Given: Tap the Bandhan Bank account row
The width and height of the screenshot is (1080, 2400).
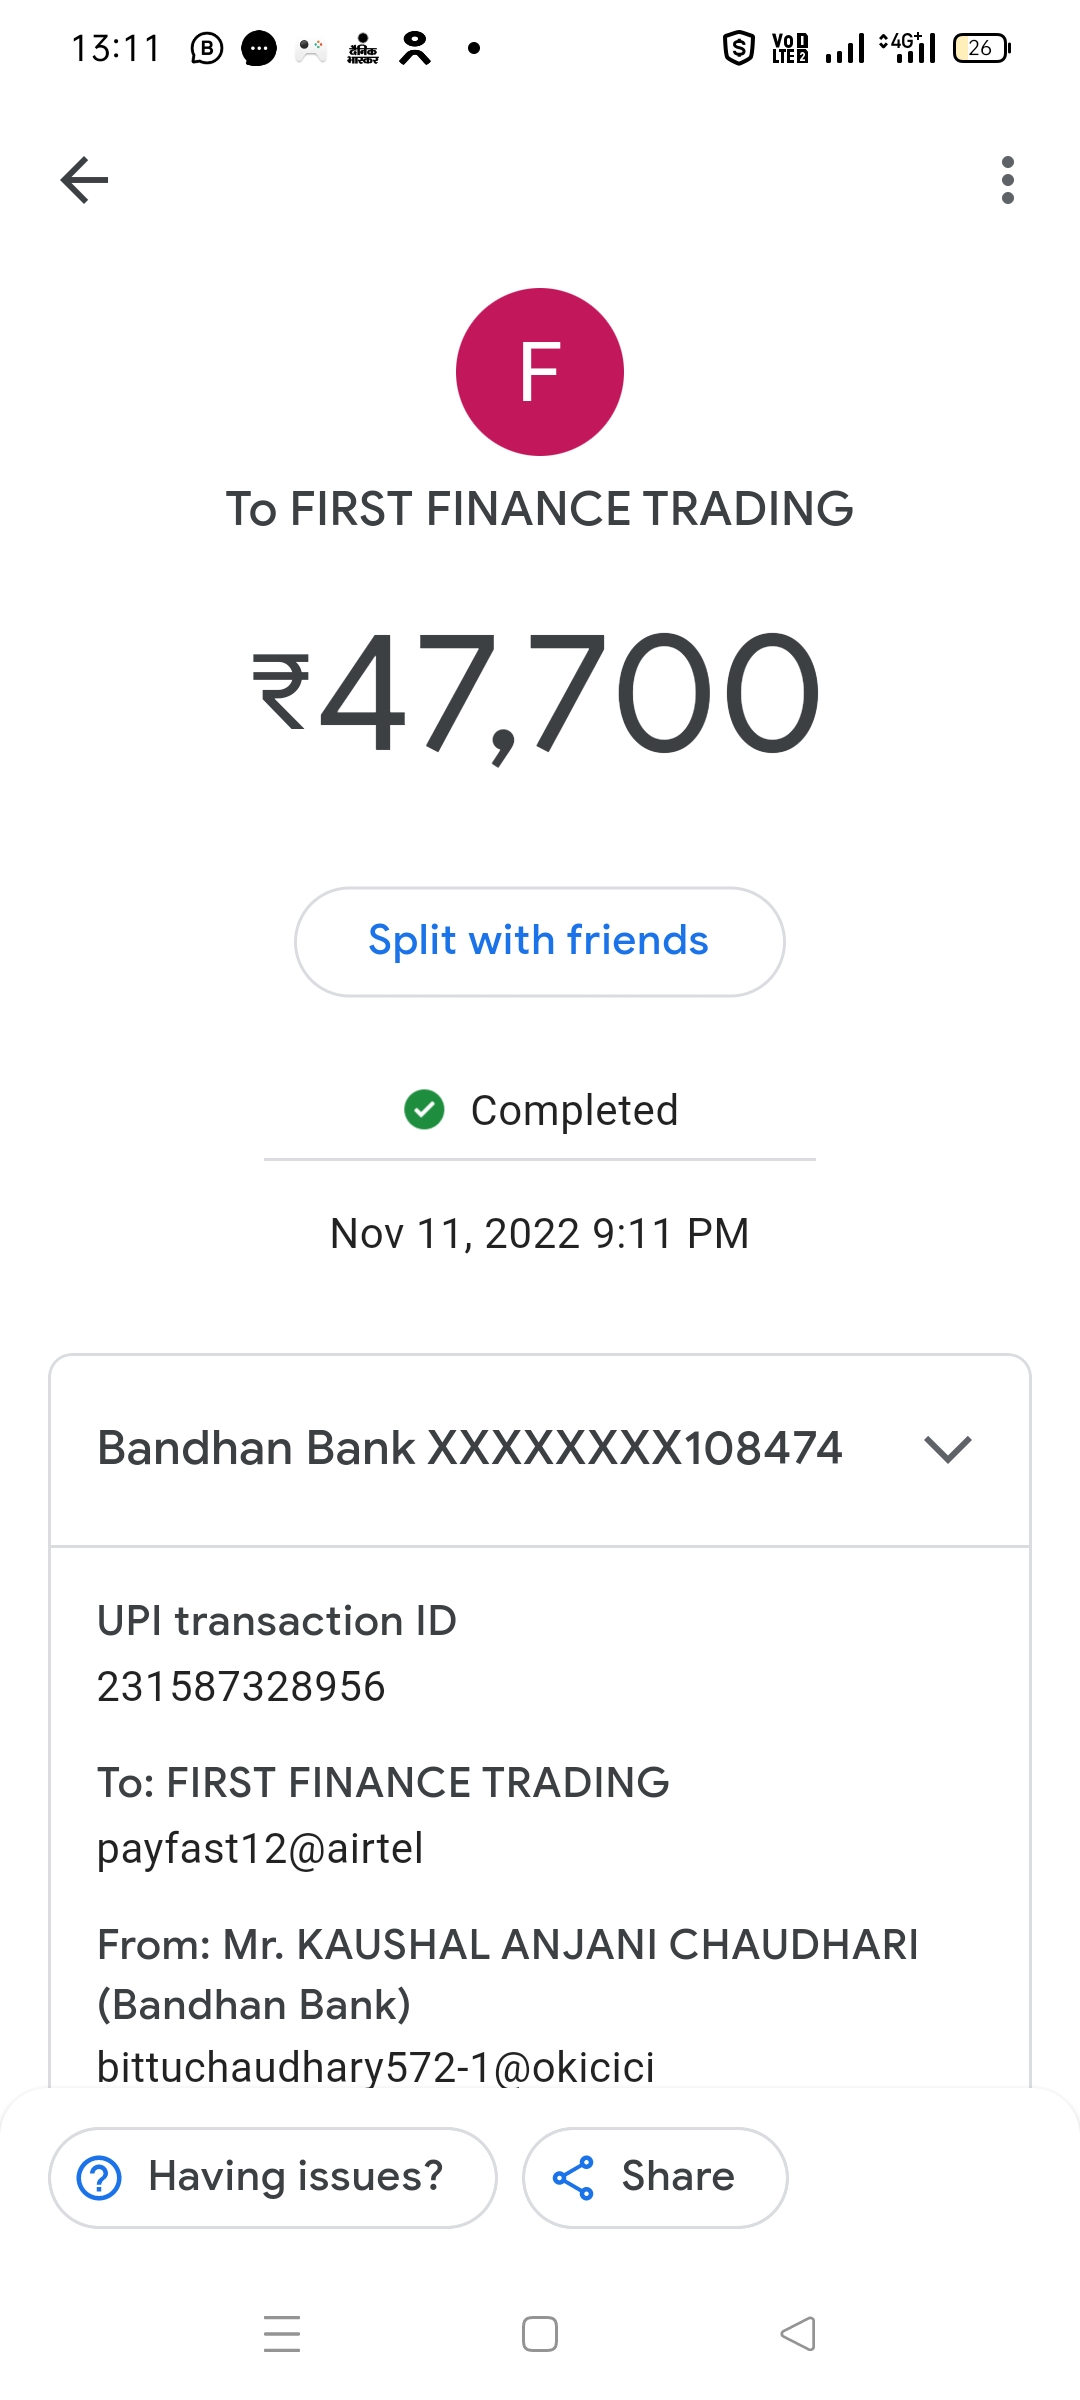Looking at the screenshot, I should 470,1449.
